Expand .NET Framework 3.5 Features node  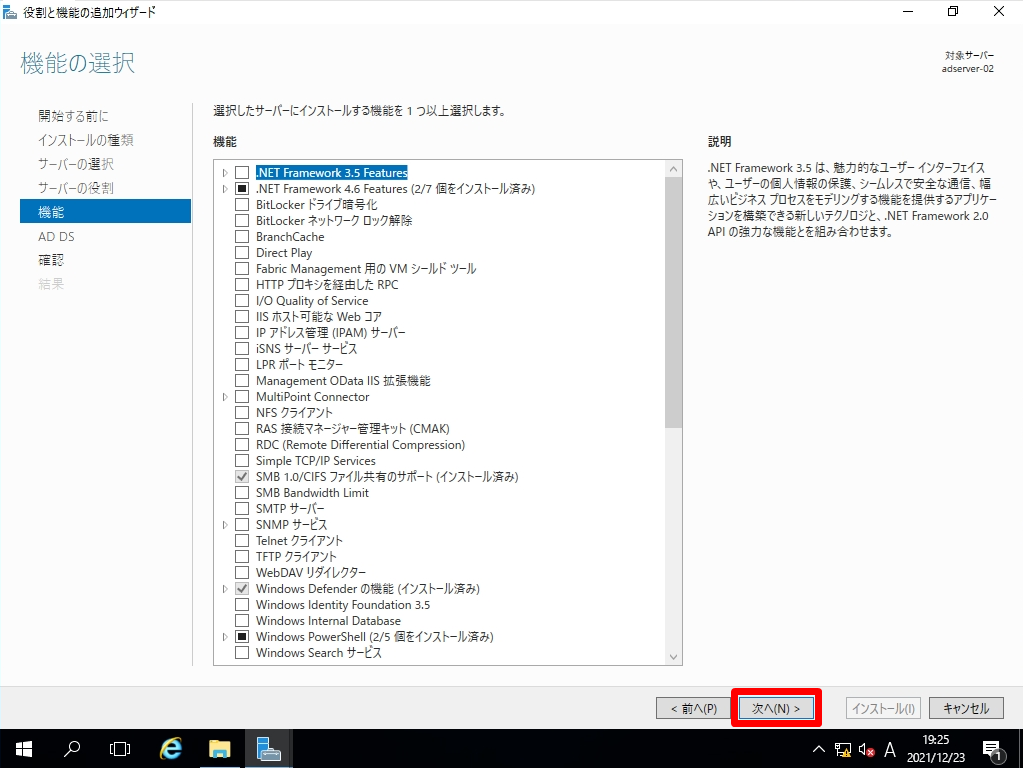(x=225, y=173)
